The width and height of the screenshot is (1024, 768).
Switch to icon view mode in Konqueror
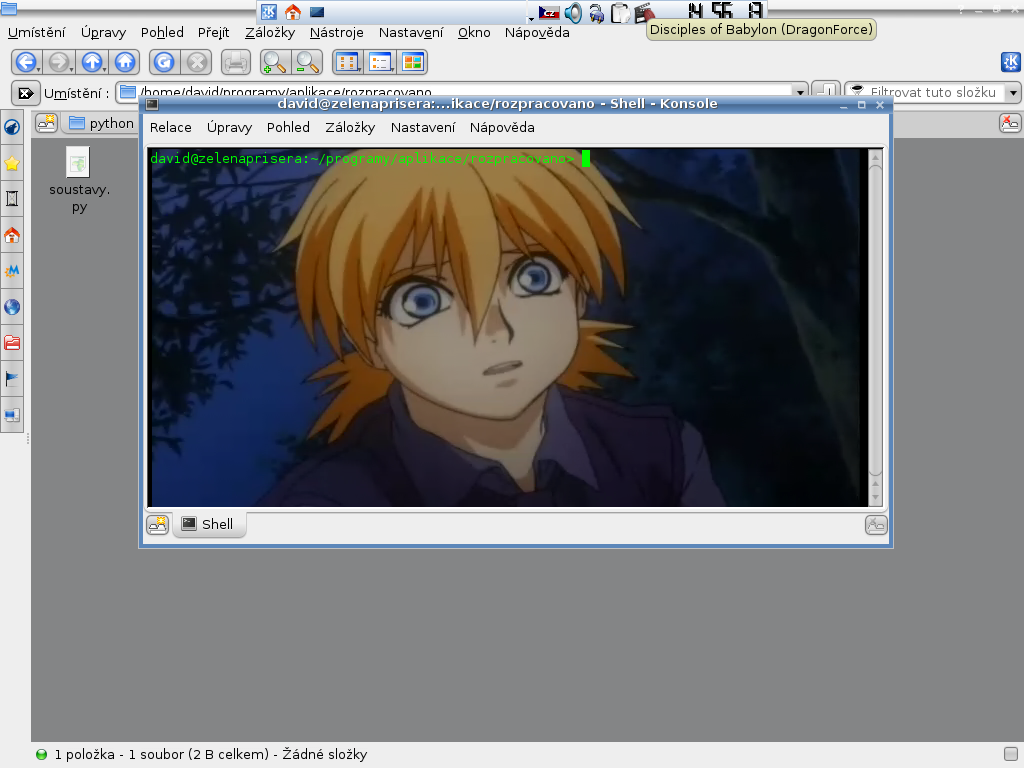(348, 62)
